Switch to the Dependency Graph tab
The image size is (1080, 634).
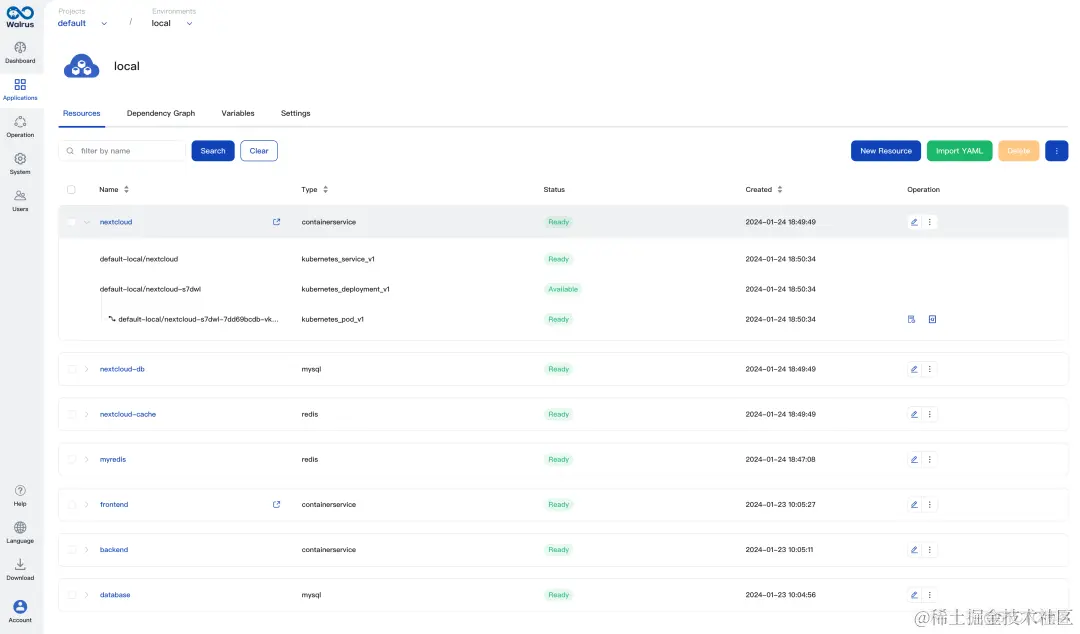pos(160,113)
